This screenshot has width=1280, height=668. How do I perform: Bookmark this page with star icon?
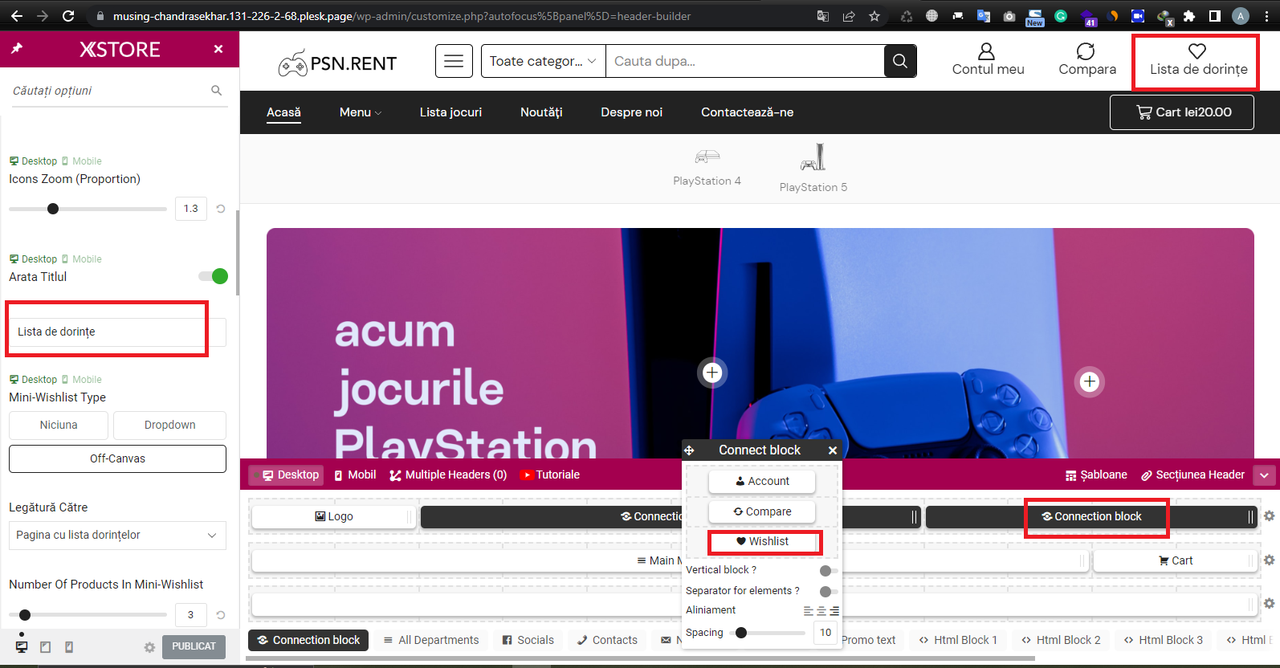(874, 16)
